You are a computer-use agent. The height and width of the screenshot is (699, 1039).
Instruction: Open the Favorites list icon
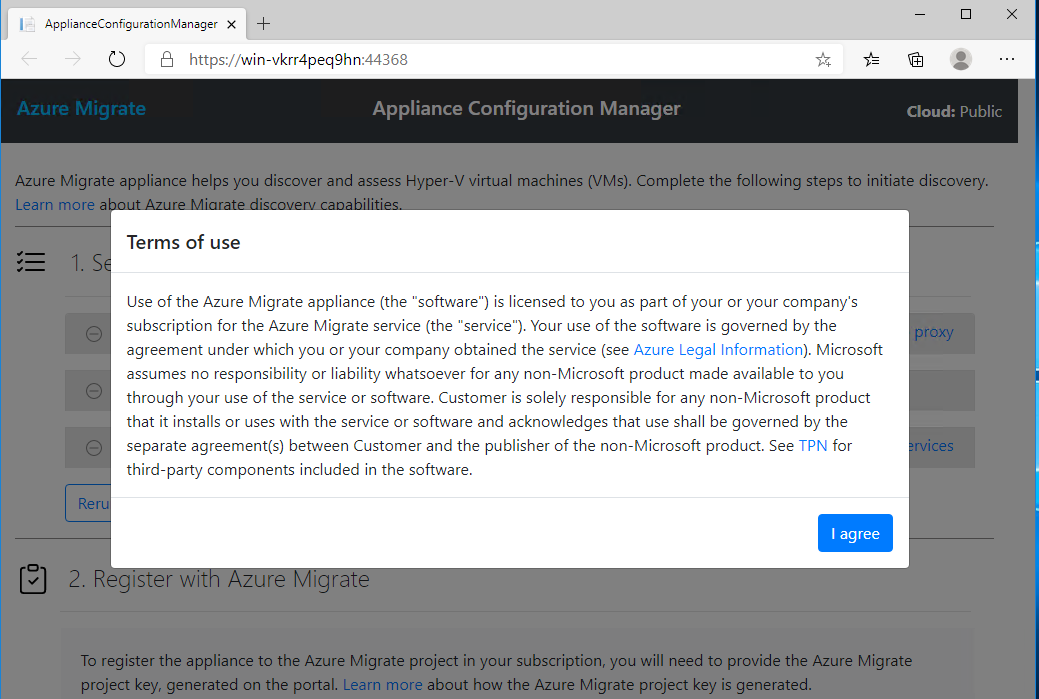[x=872, y=59]
